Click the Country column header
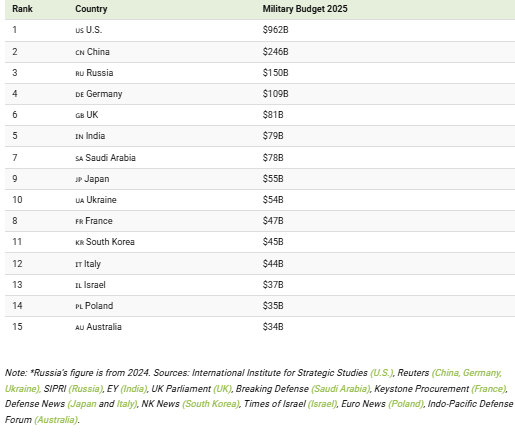Image resolution: width=515 pixels, height=433 pixels. [91, 9]
